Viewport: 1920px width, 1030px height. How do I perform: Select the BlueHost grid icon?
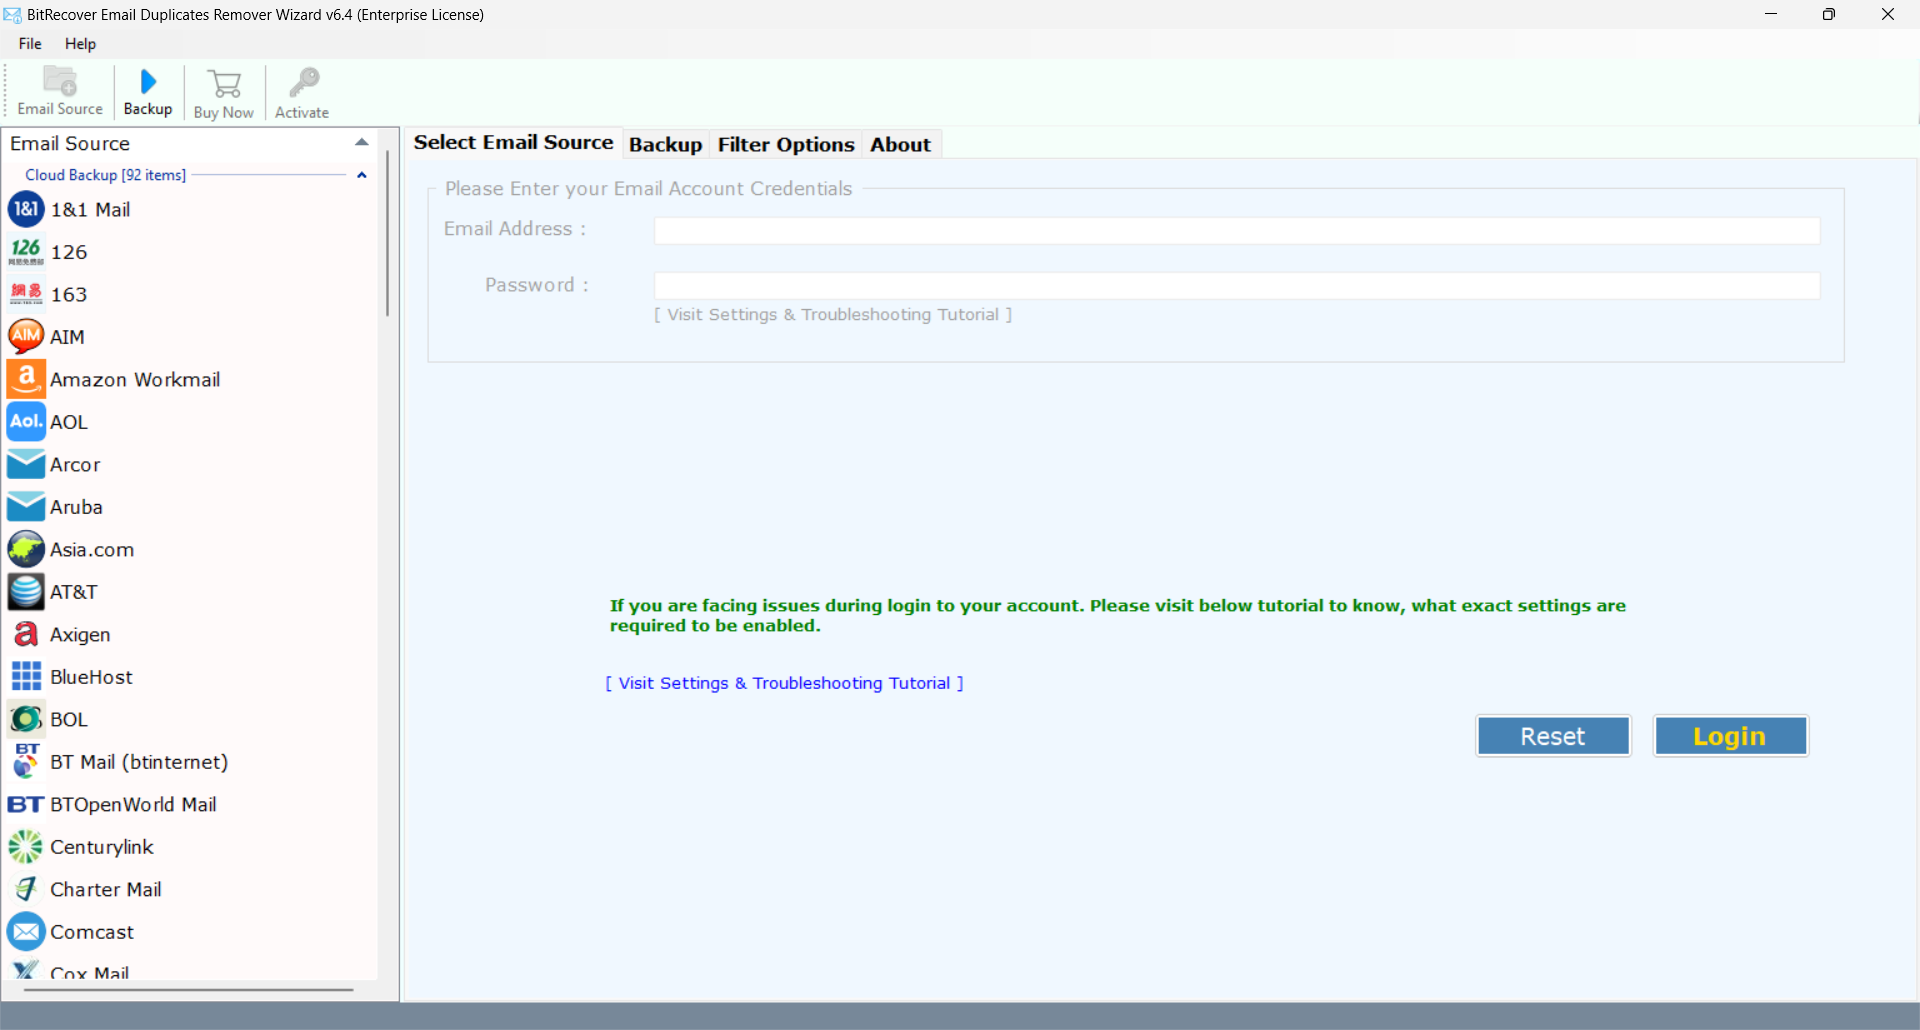pyautogui.click(x=26, y=676)
